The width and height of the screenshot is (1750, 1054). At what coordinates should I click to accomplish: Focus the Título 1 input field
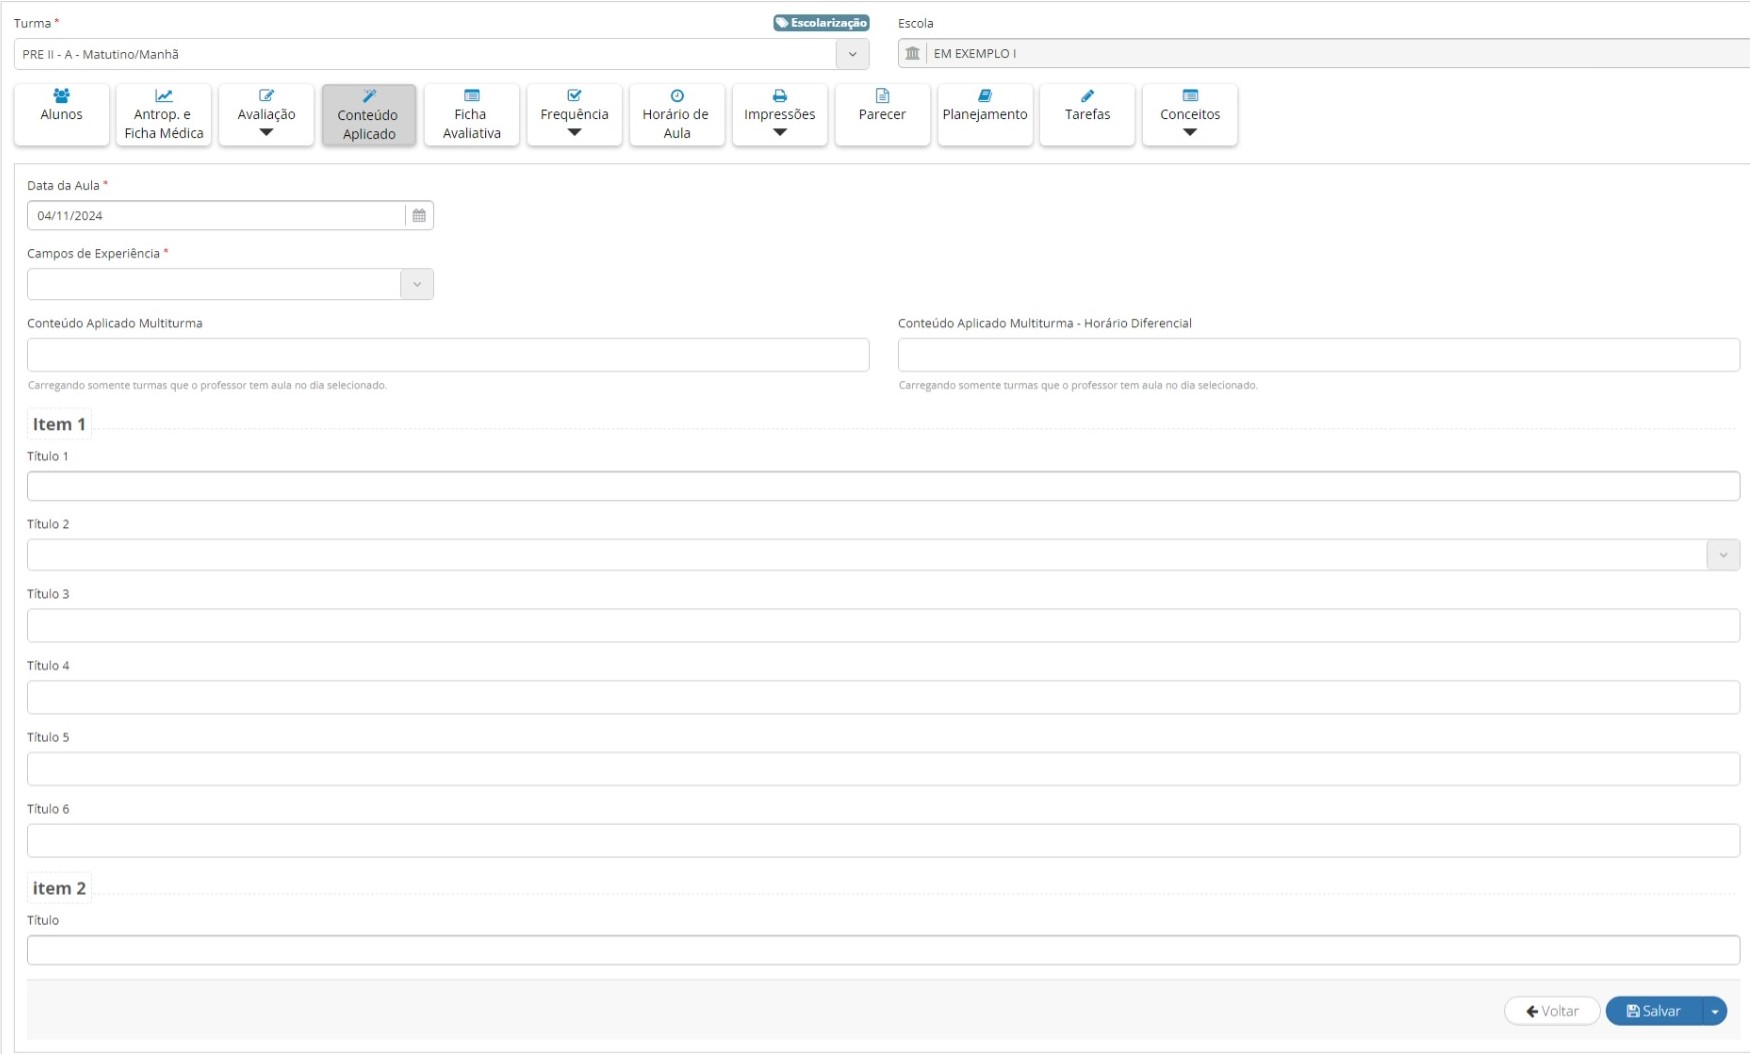(883, 486)
